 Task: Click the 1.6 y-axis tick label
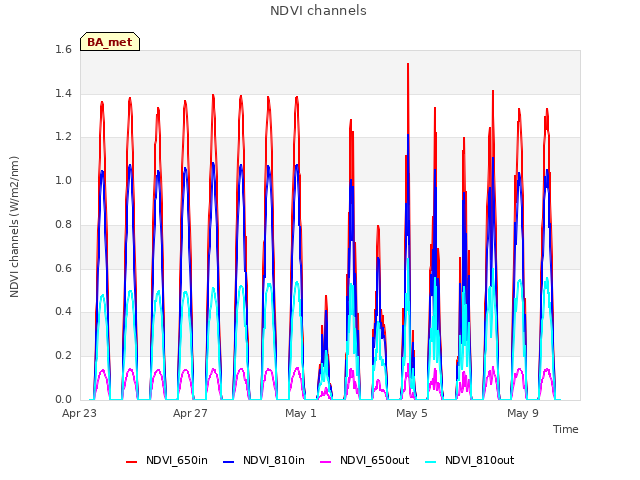pos(63,49)
